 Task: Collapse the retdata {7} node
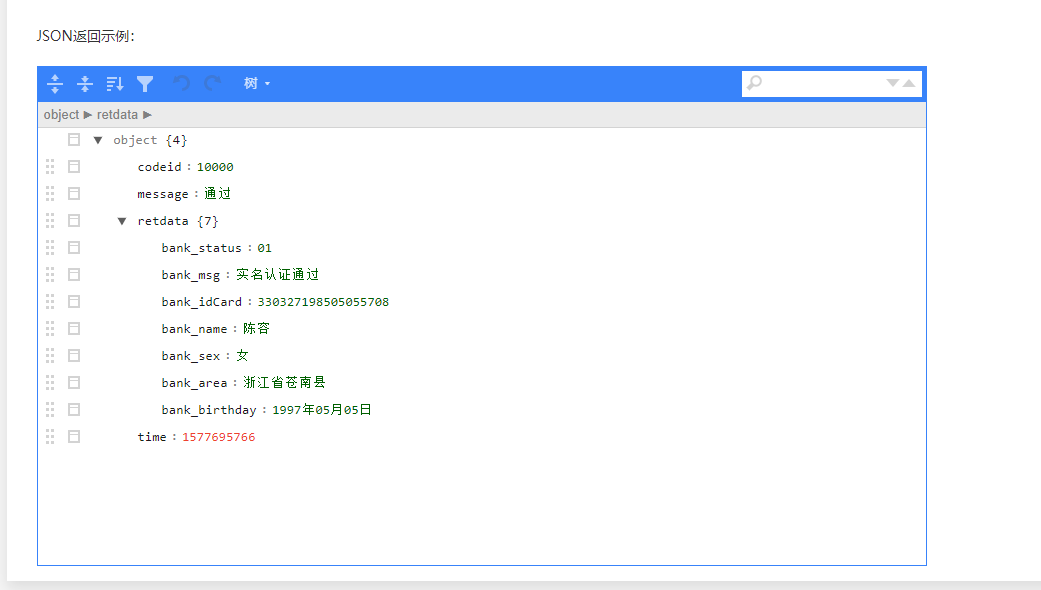coord(121,221)
